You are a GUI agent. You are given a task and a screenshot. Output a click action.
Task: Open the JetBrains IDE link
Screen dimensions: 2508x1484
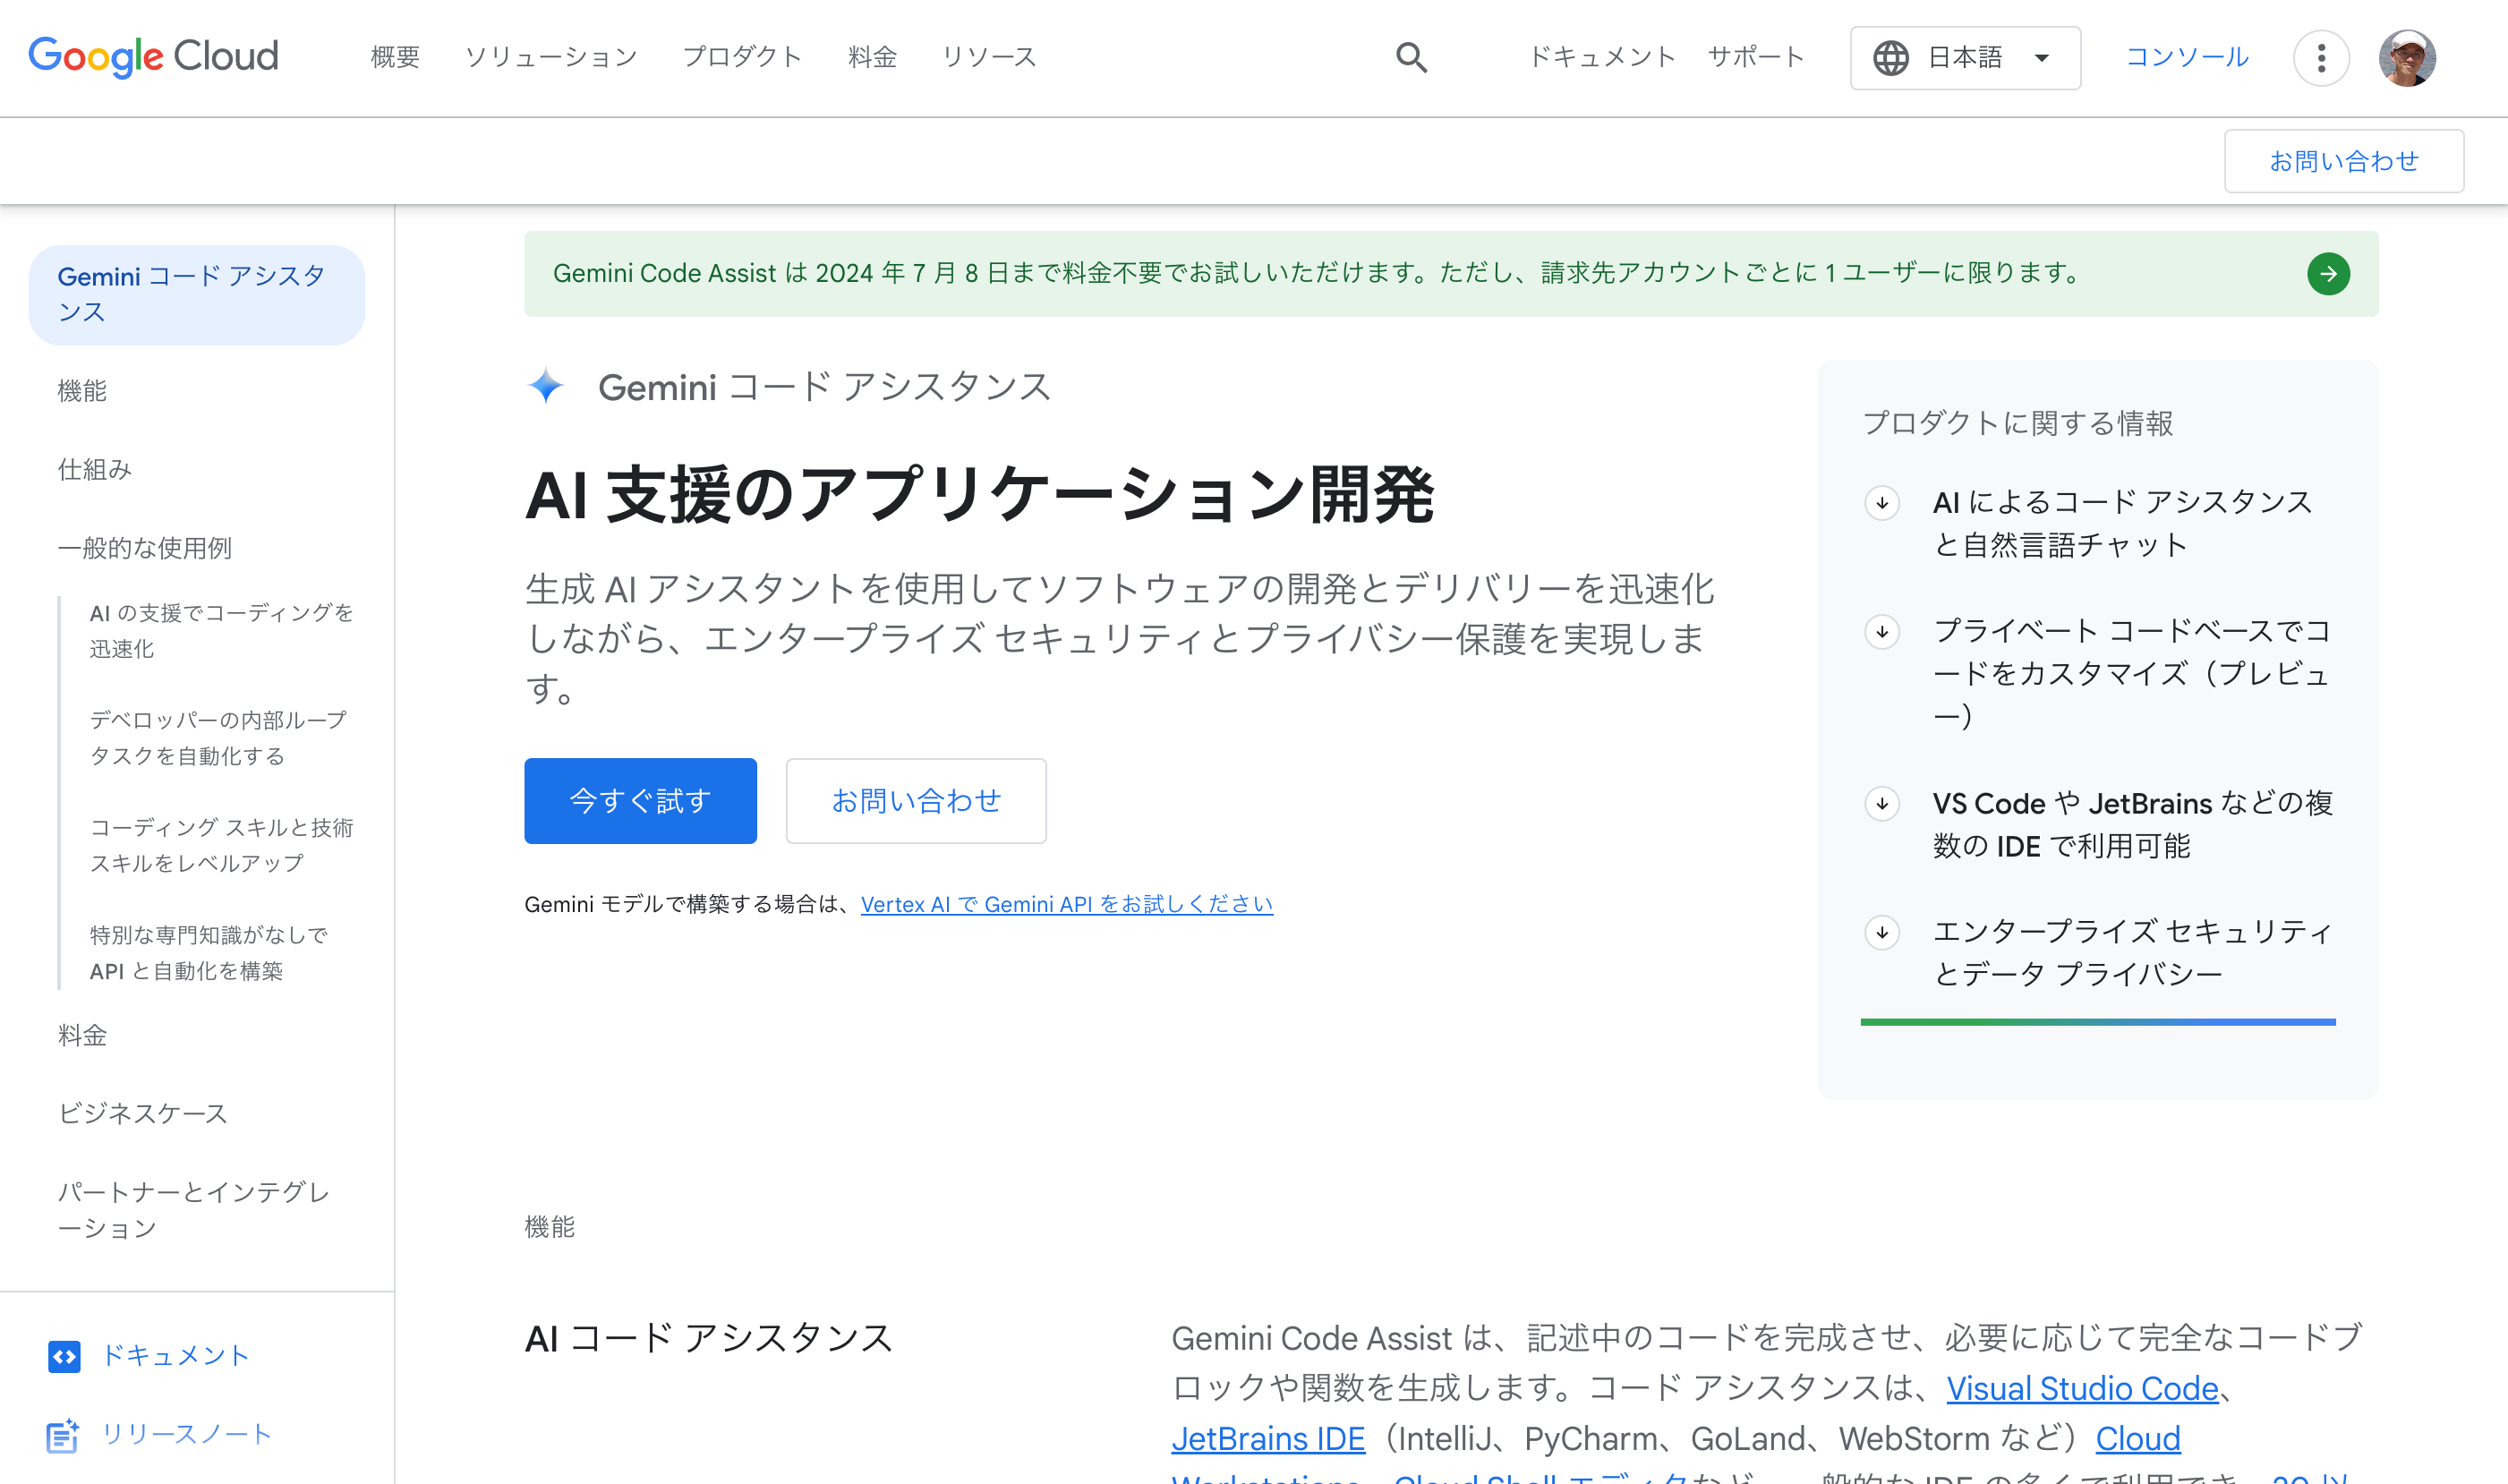point(1268,1439)
